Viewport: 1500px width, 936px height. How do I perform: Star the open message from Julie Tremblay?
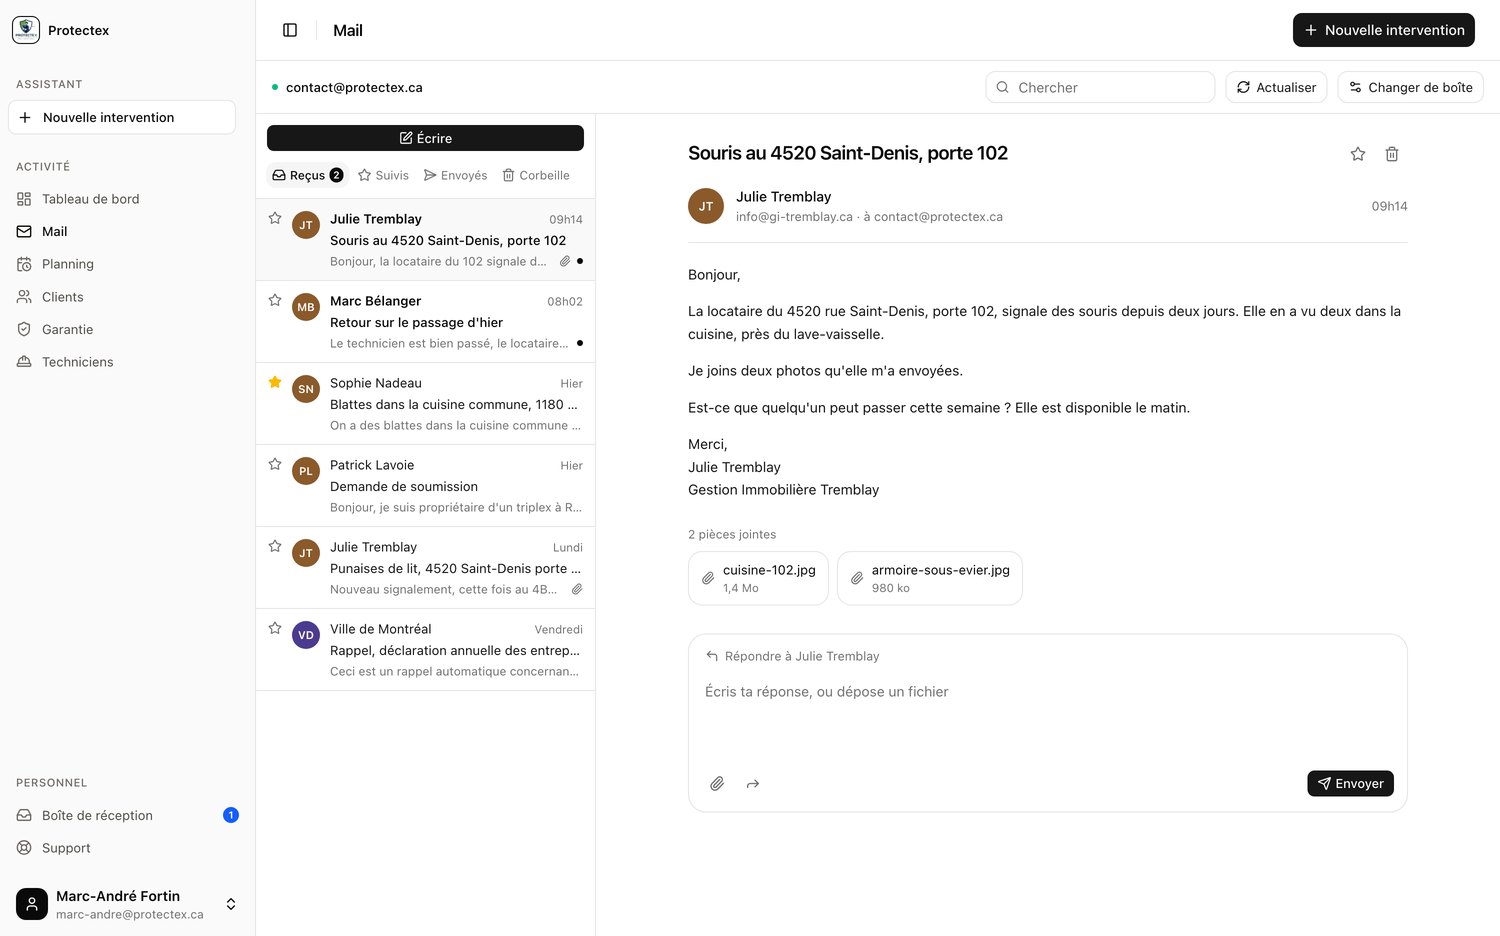click(1358, 154)
